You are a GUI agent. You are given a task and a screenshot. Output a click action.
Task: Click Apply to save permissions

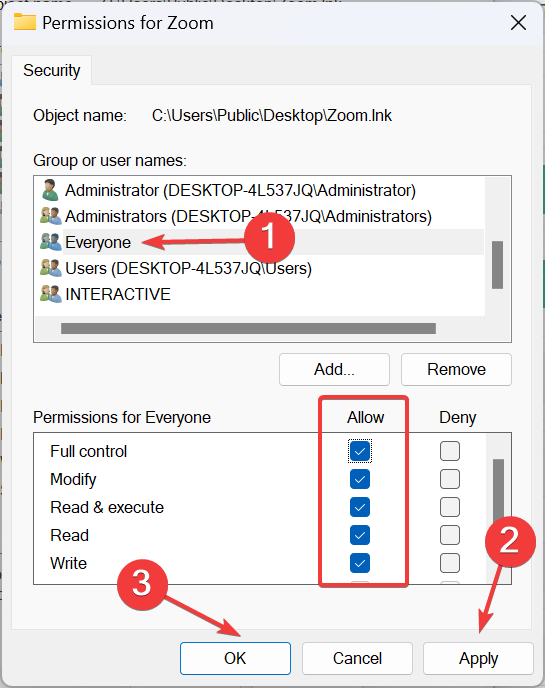(478, 658)
